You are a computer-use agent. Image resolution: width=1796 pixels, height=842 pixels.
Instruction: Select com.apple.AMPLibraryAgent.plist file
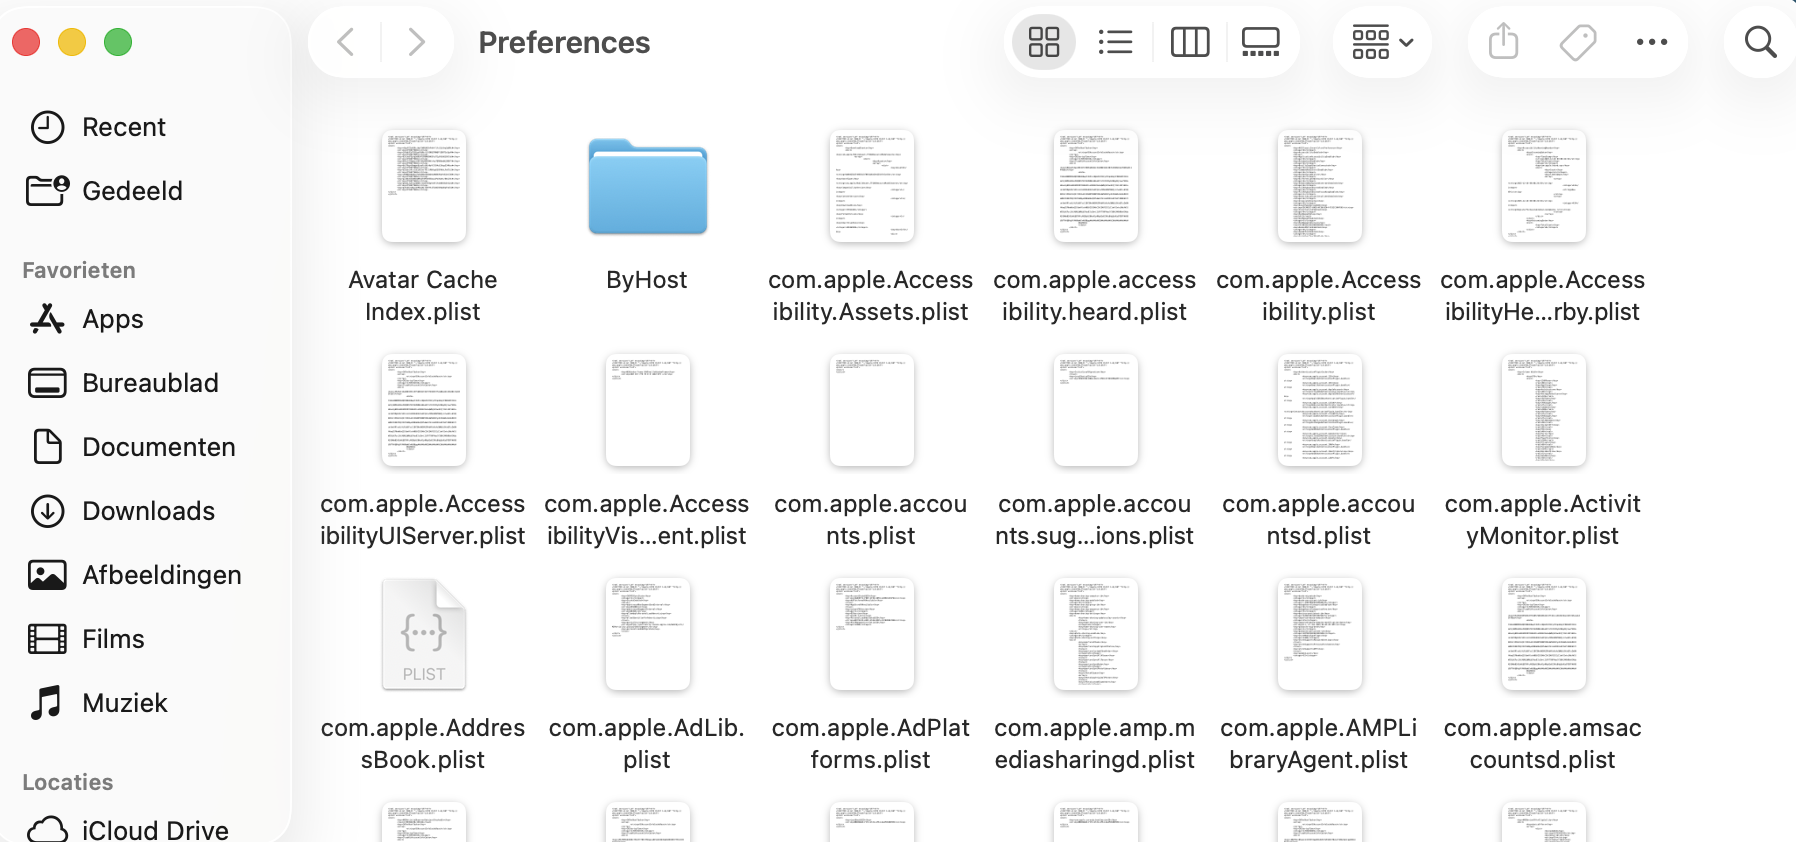pos(1319,634)
